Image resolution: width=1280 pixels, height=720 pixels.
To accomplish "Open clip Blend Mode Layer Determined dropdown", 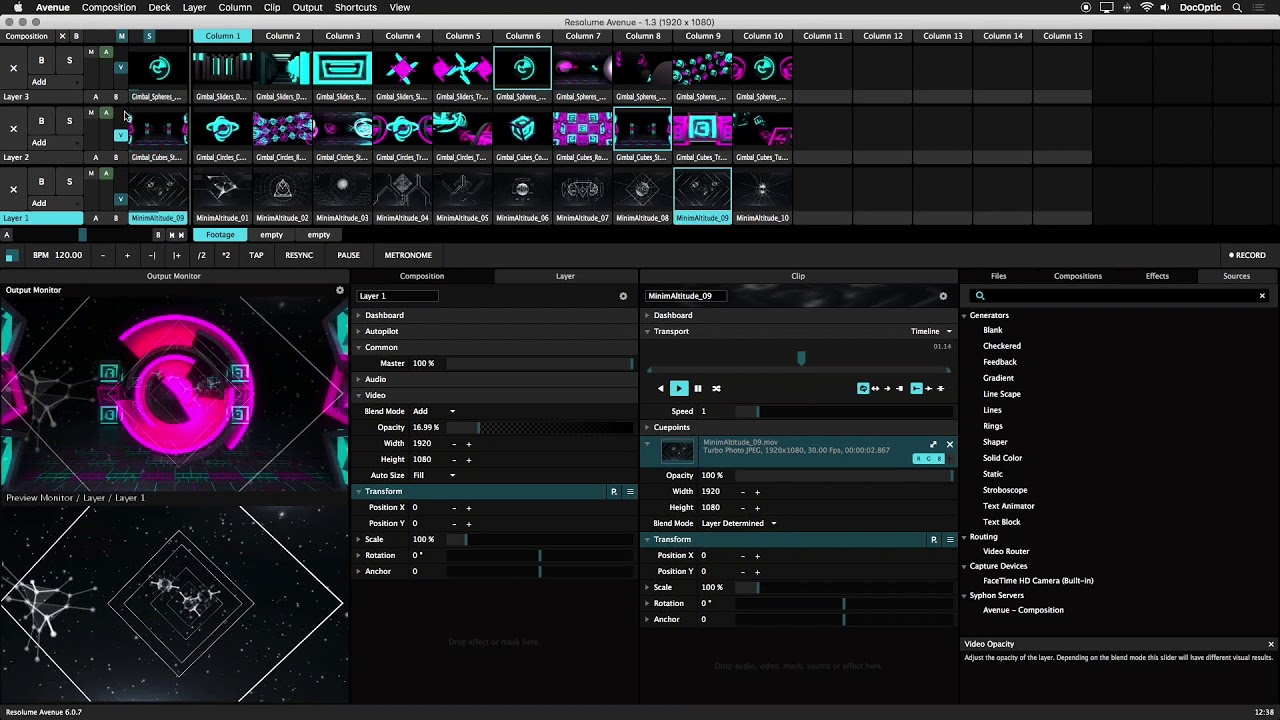I will click(739, 523).
